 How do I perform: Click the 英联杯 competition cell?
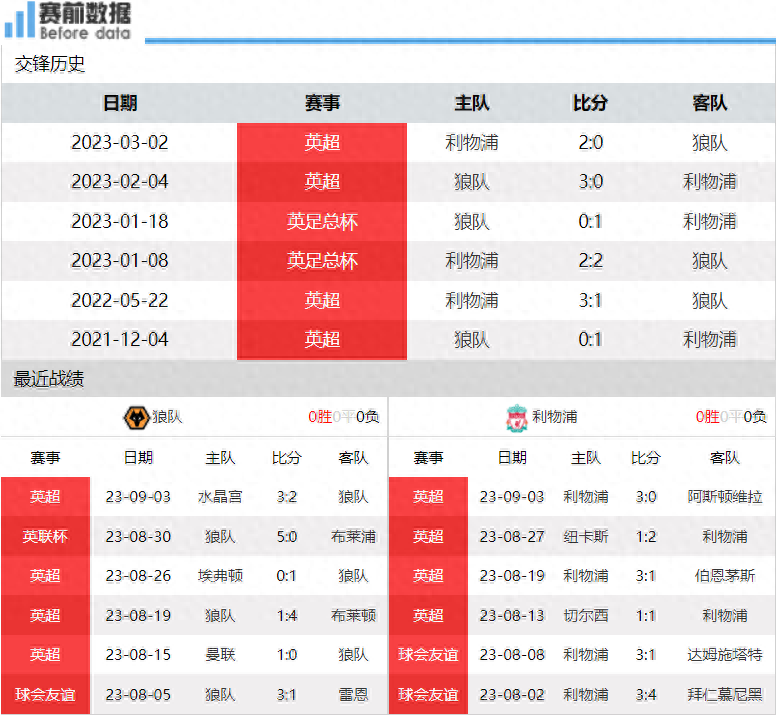45,536
